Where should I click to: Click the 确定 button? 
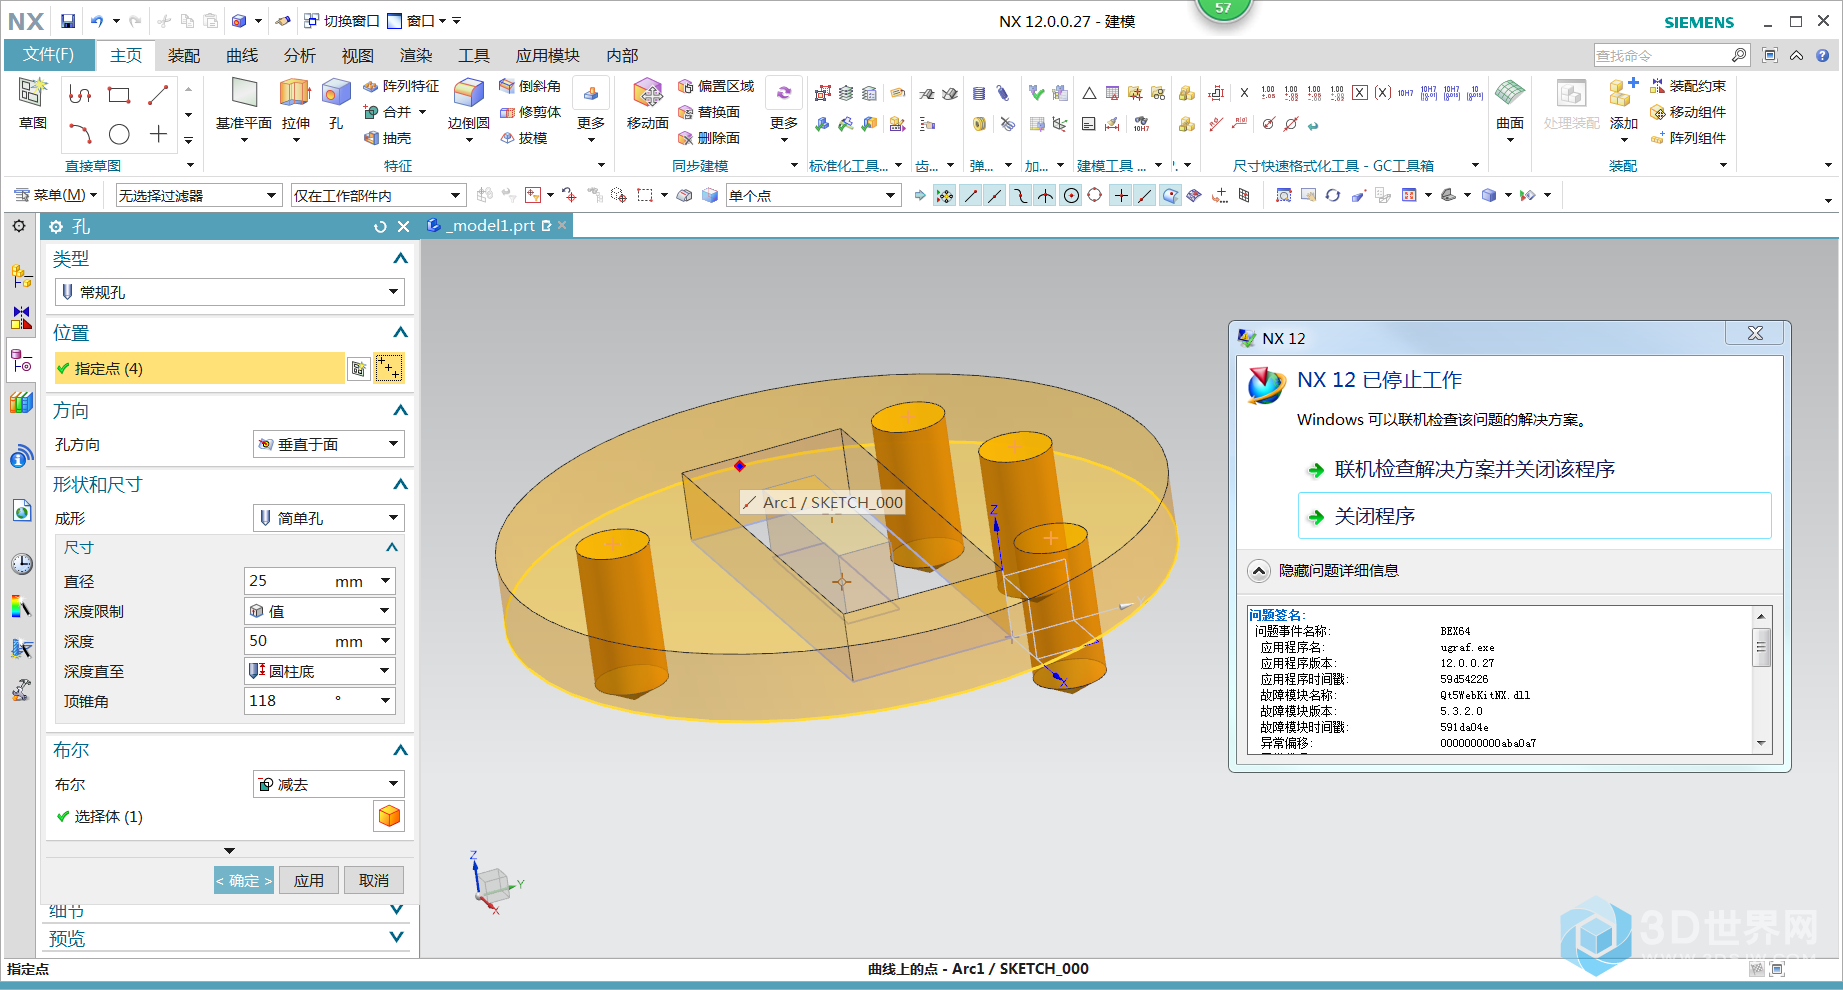244,880
